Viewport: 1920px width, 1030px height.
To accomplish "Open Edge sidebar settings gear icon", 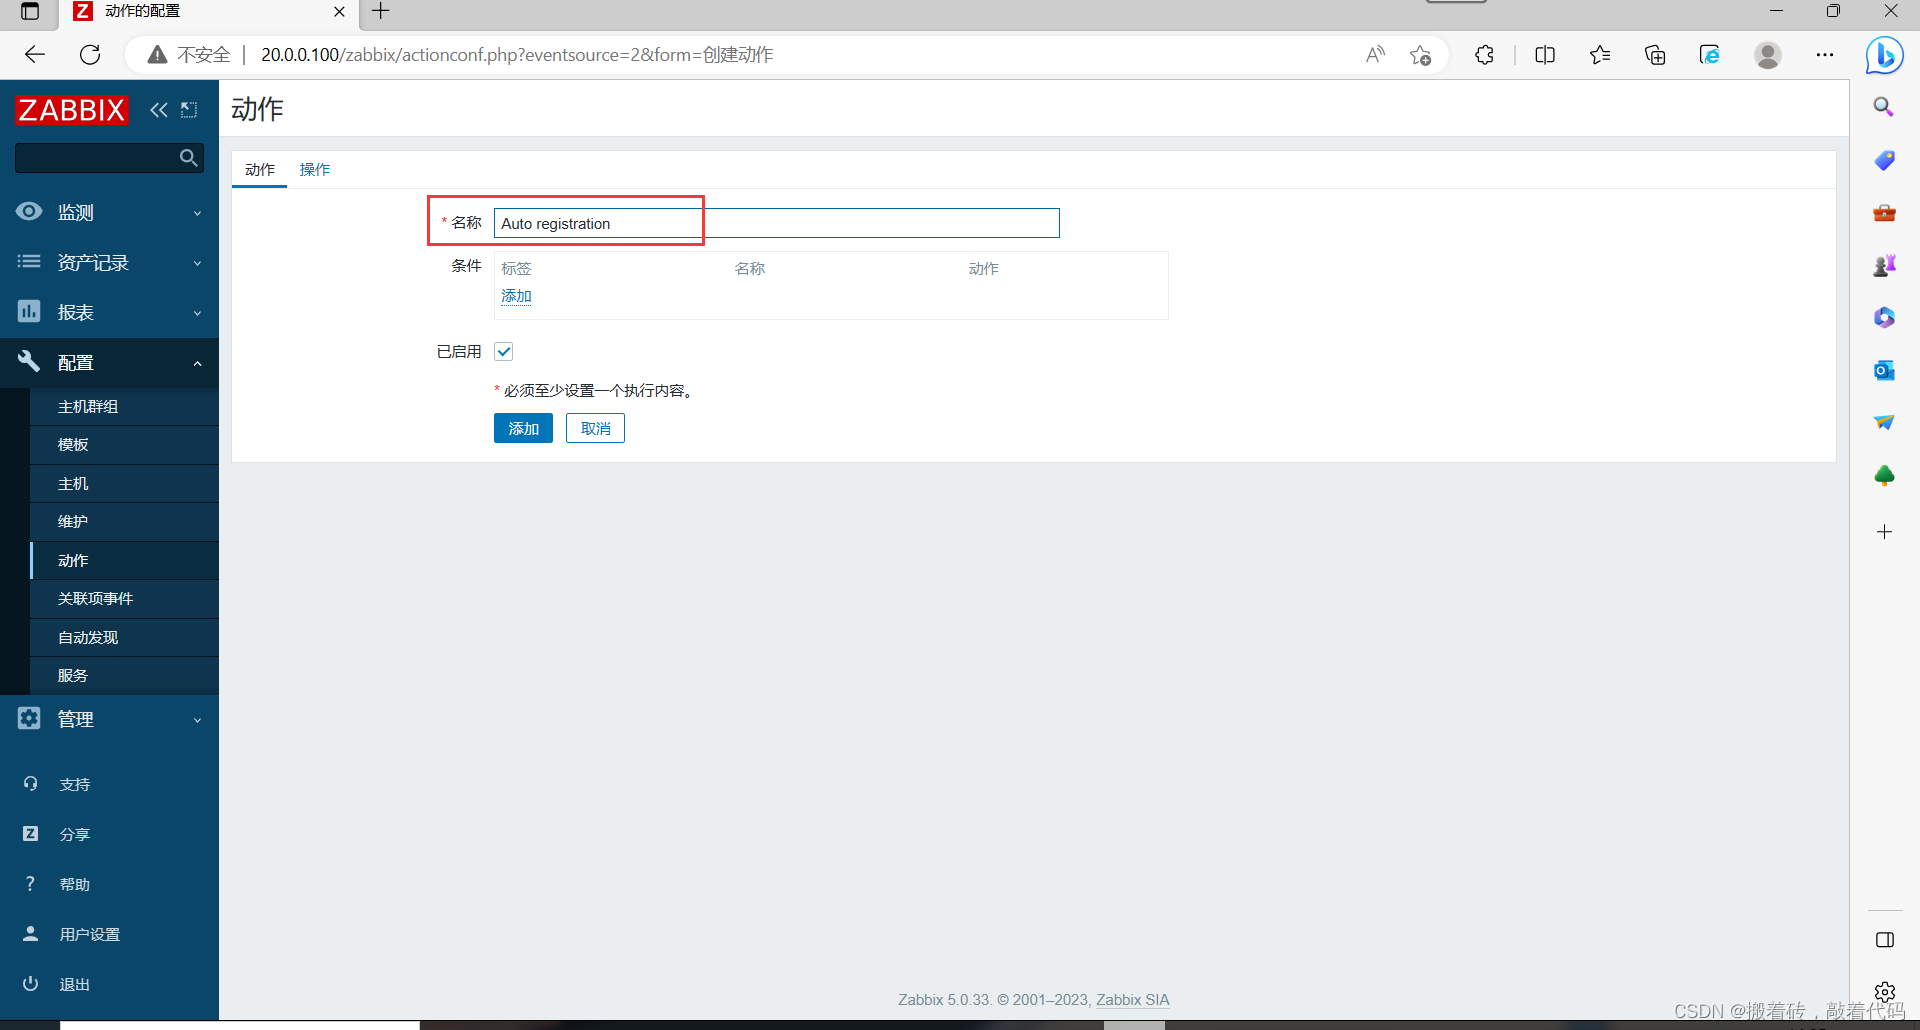I will [1884, 992].
